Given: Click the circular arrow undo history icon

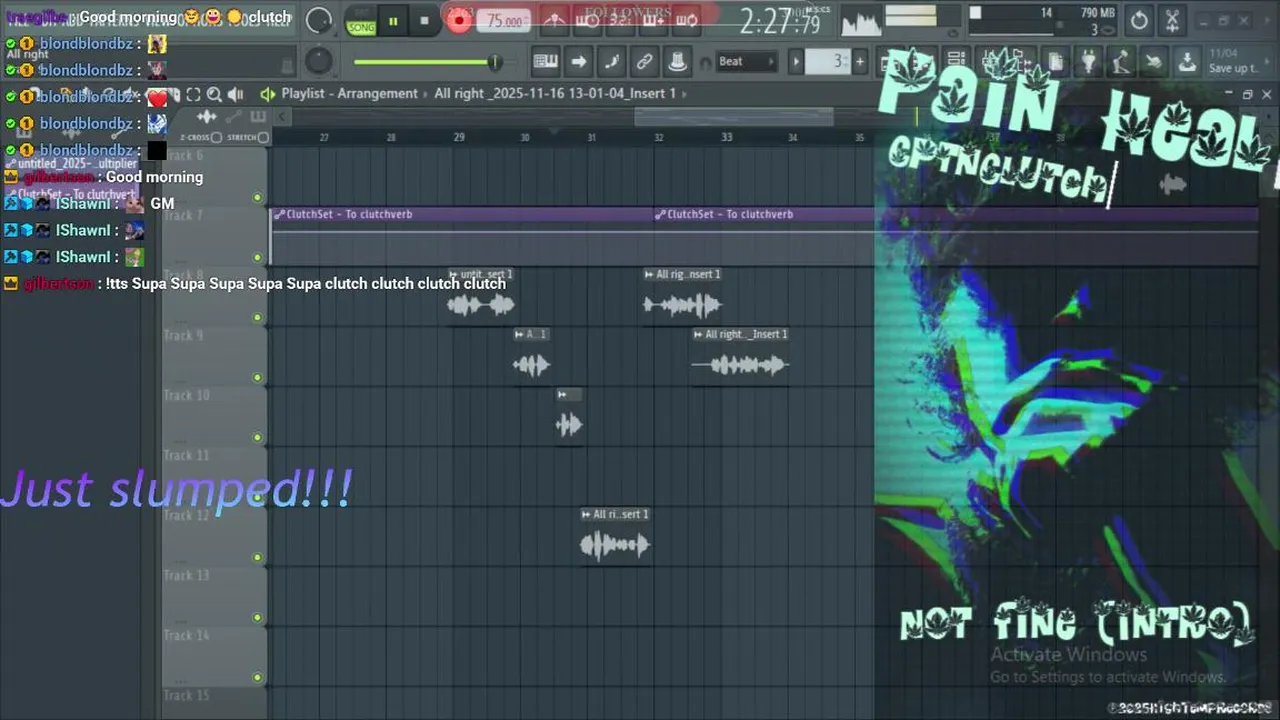Looking at the screenshot, I should point(1139,20).
